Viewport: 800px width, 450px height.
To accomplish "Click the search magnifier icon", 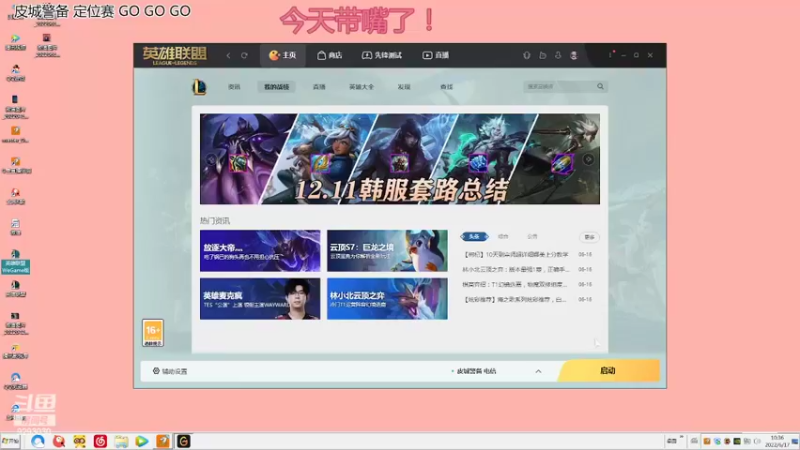I will click(x=601, y=87).
